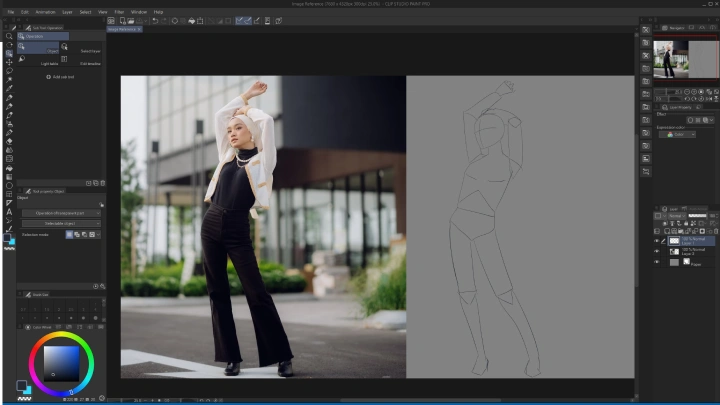Toggle set as reference layer icon
The width and height of the screenshot is (720, 405).
click(672, 224)
